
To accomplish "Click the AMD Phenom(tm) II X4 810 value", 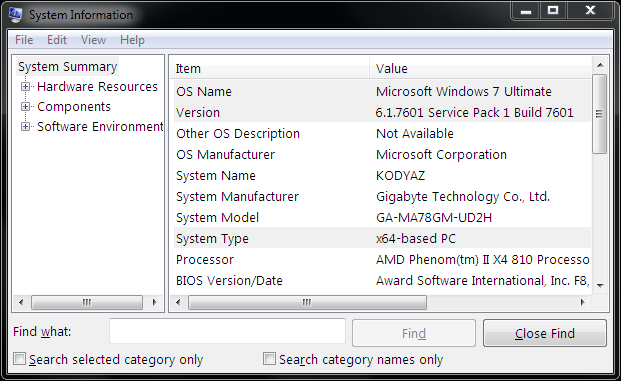I will coord(482,259).
